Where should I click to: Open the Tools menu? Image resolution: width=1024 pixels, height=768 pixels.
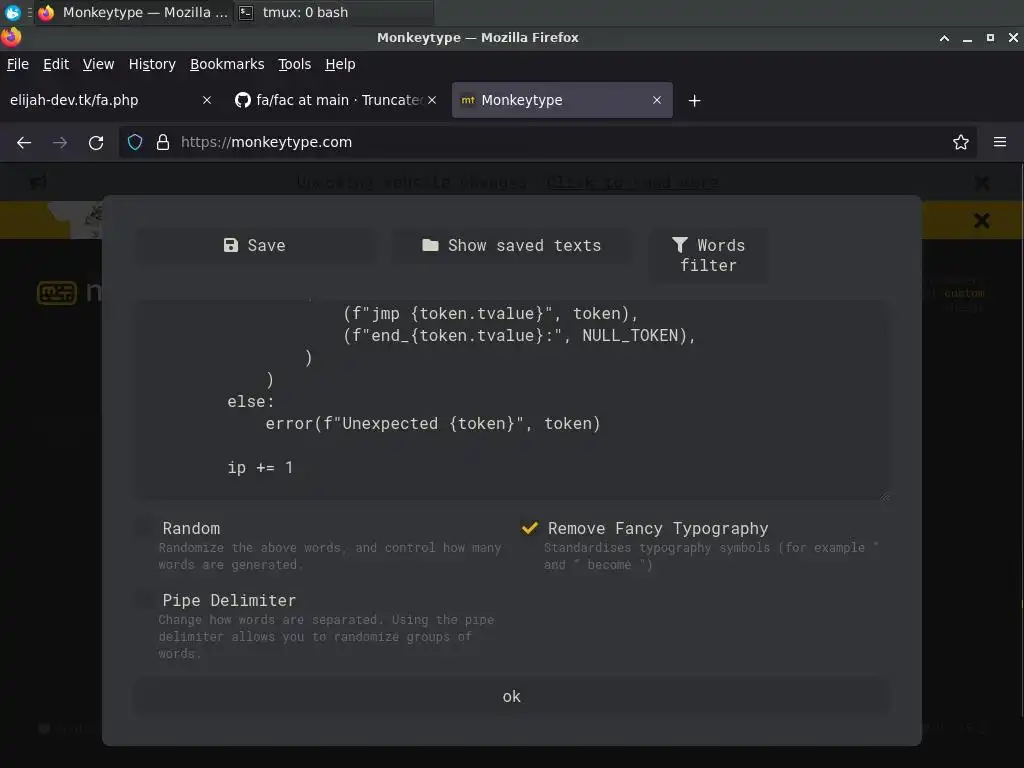pos(295,64)
